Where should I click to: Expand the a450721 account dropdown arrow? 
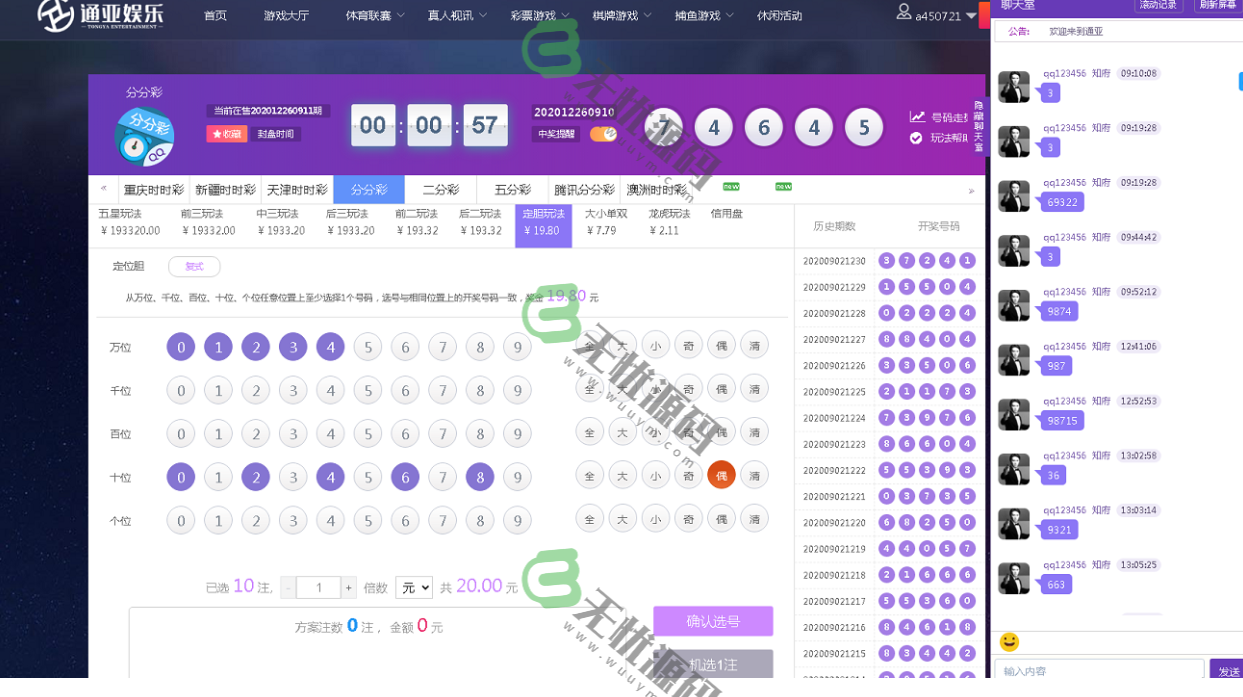point(971,17)
